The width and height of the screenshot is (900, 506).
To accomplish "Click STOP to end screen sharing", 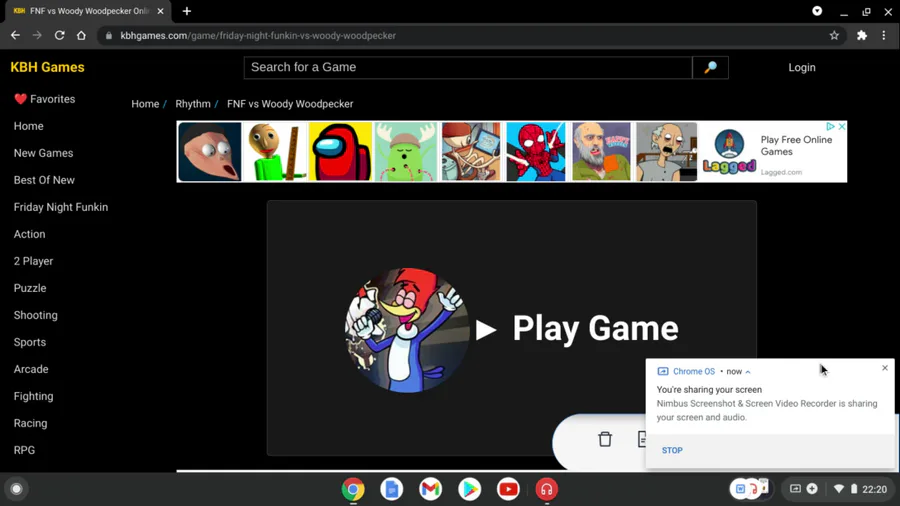I will point(672,450).
